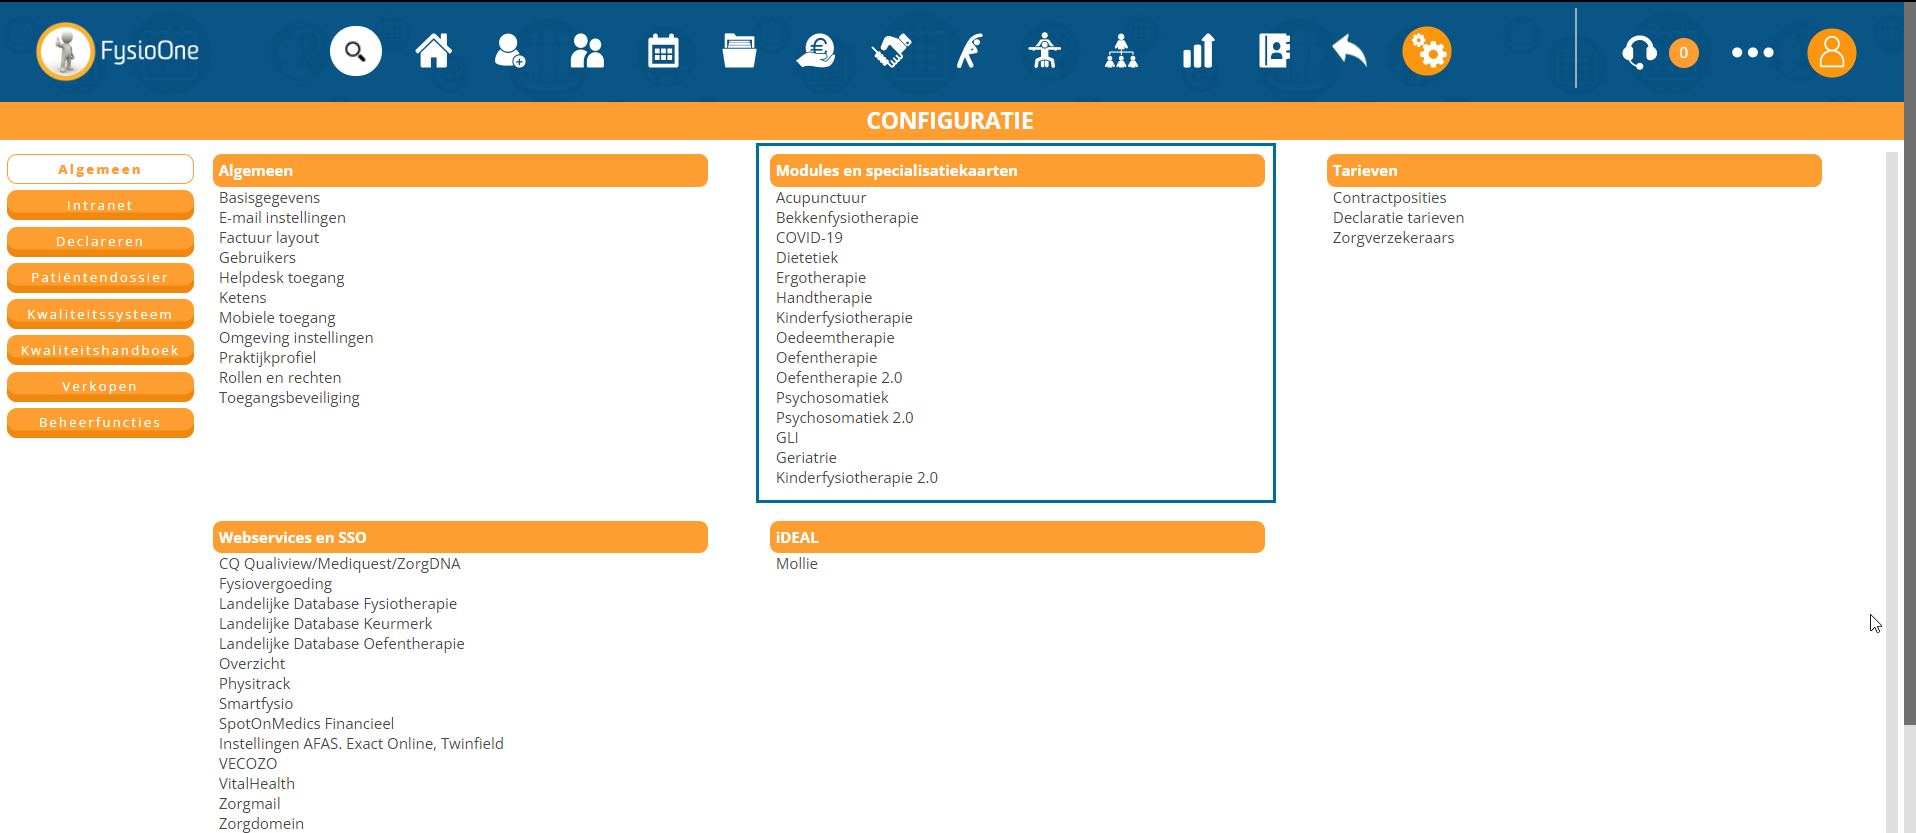Screen dimensions: 1916x833
Task: Click the add new patient icon
Action: [x=509, y=51]
